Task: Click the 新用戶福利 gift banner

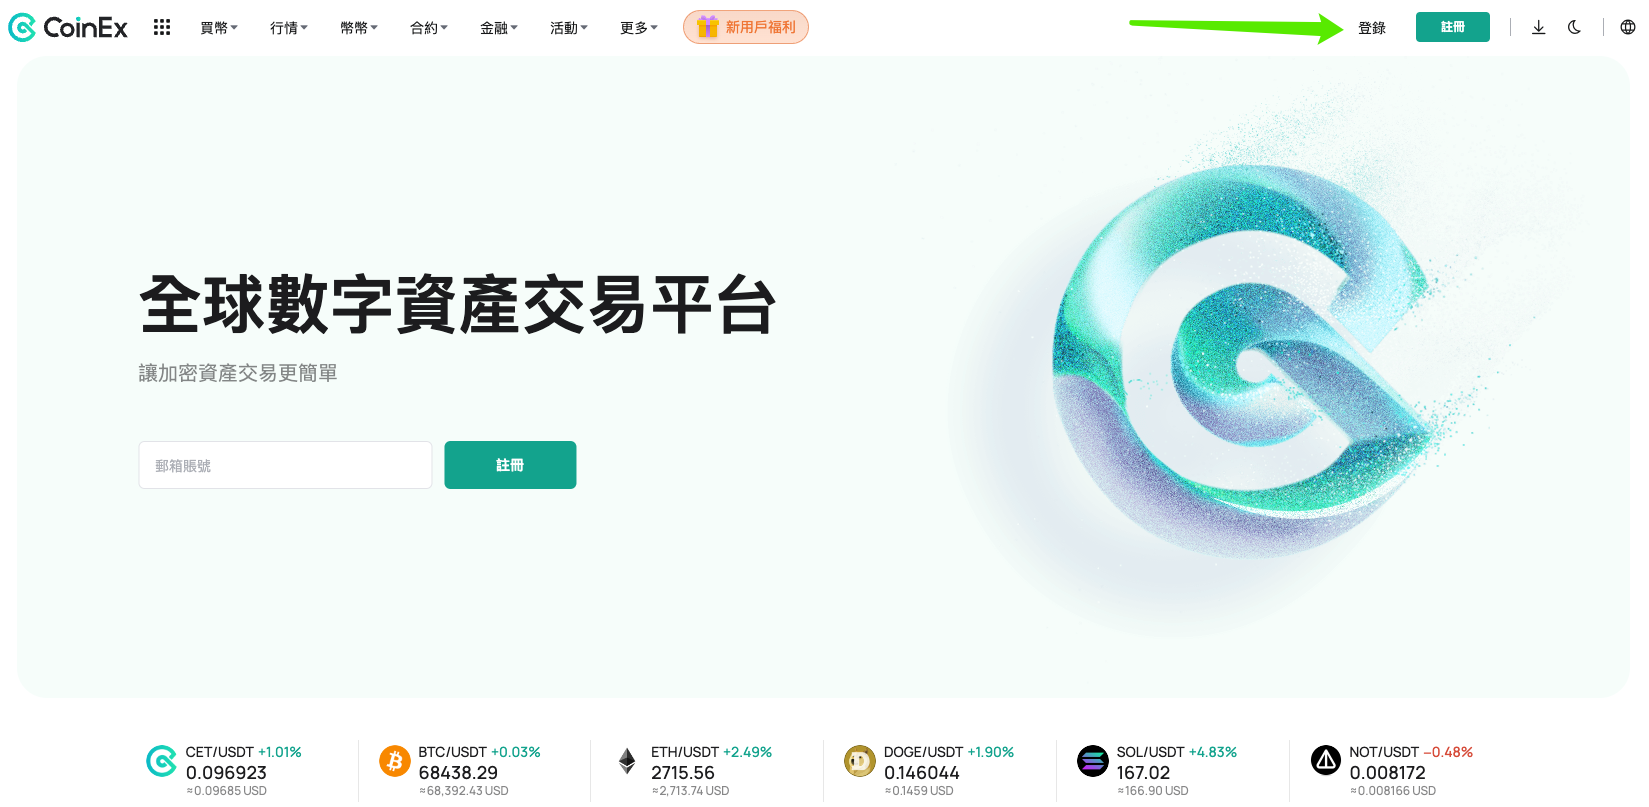Action: [x=746, y=27]
